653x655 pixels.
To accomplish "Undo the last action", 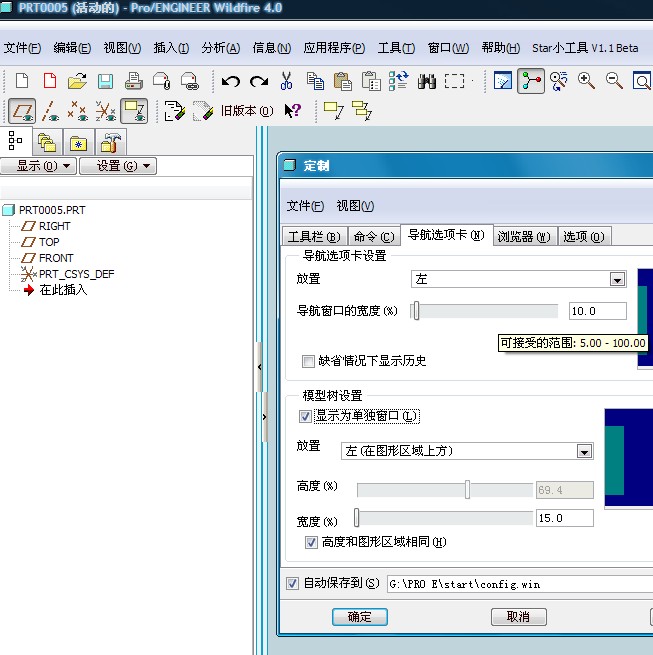I will point(230,81).
